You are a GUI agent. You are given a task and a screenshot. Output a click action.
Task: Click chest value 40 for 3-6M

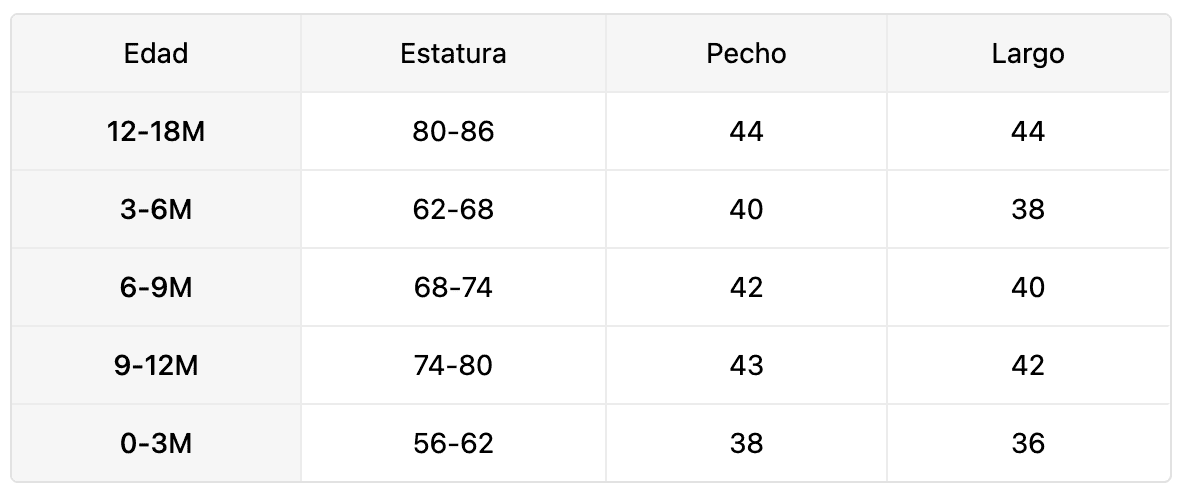(746, 210)
